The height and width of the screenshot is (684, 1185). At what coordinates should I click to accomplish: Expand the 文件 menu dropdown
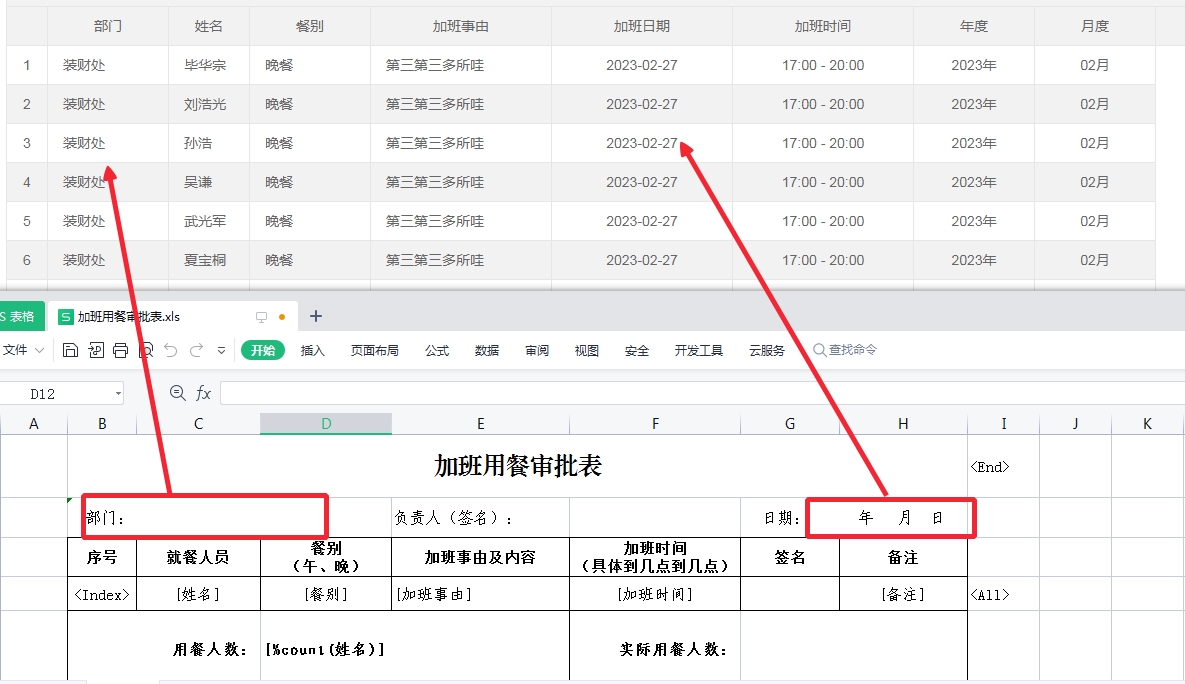24,350
